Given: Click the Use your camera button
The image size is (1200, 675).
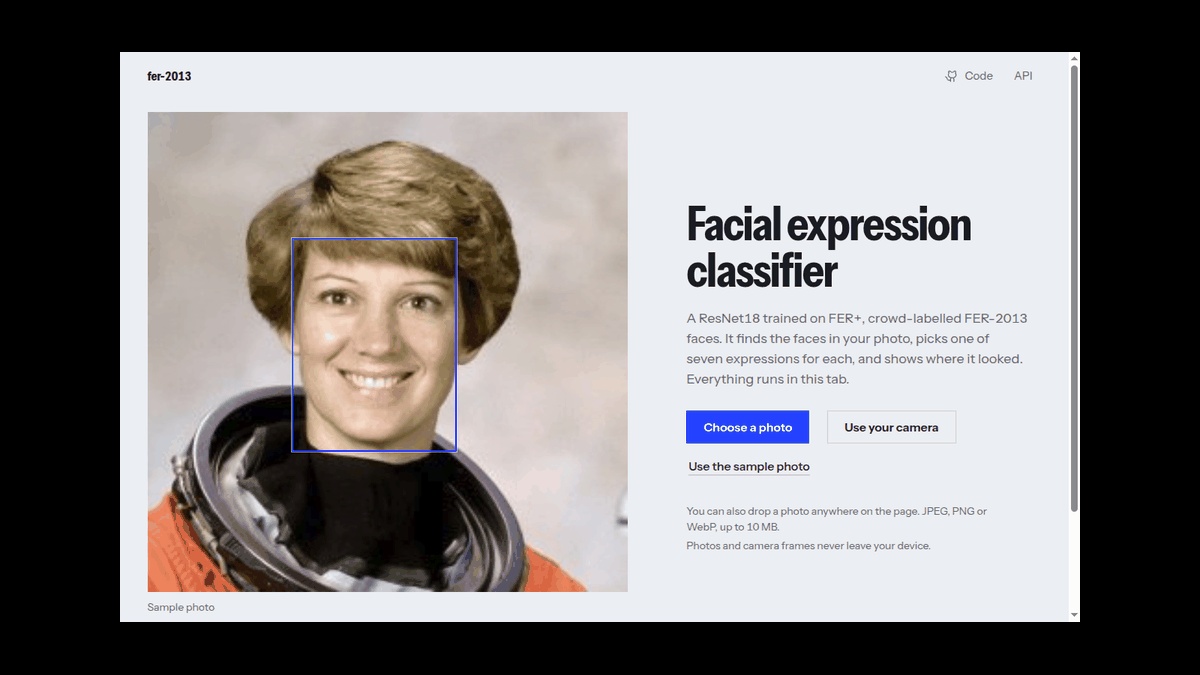Looking at the screenshot, I should click(x=891, y=427).
